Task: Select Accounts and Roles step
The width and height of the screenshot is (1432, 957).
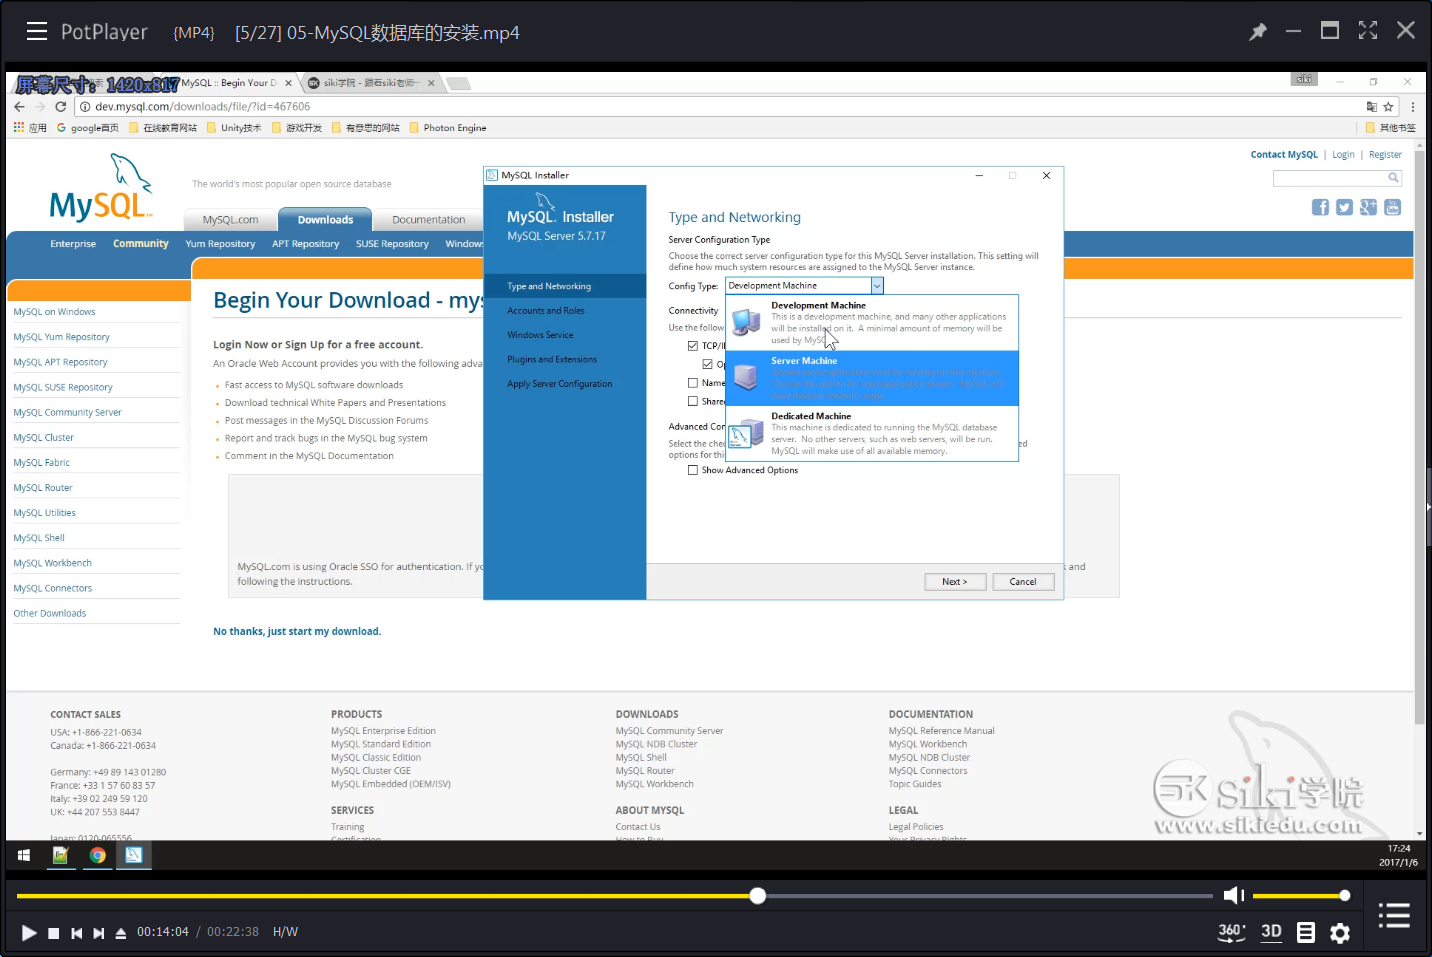Action: pos(546,311)
